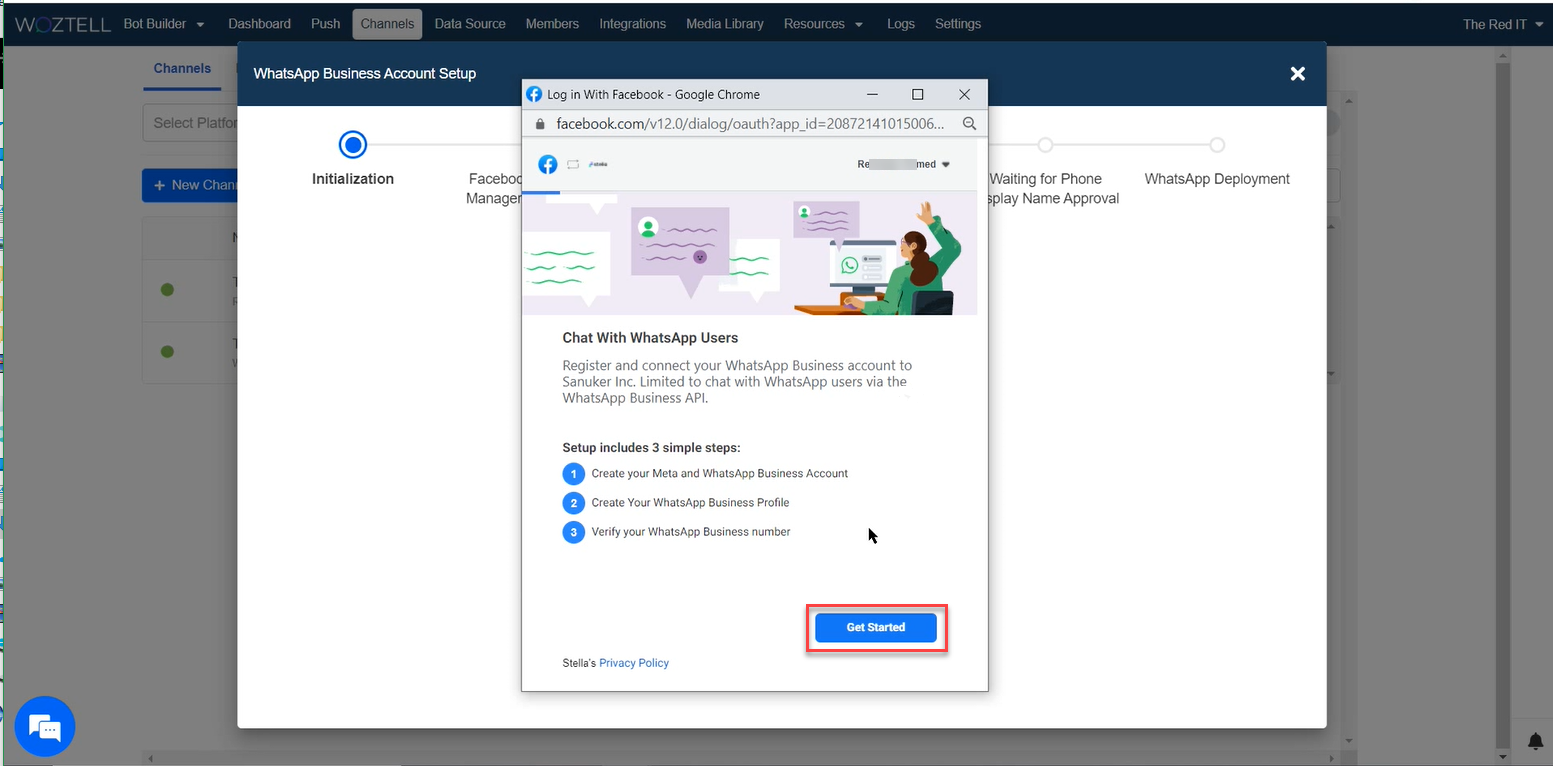Click the New Channel button
This screenshot has height=766, width=1553.
[x=190, y=185]
